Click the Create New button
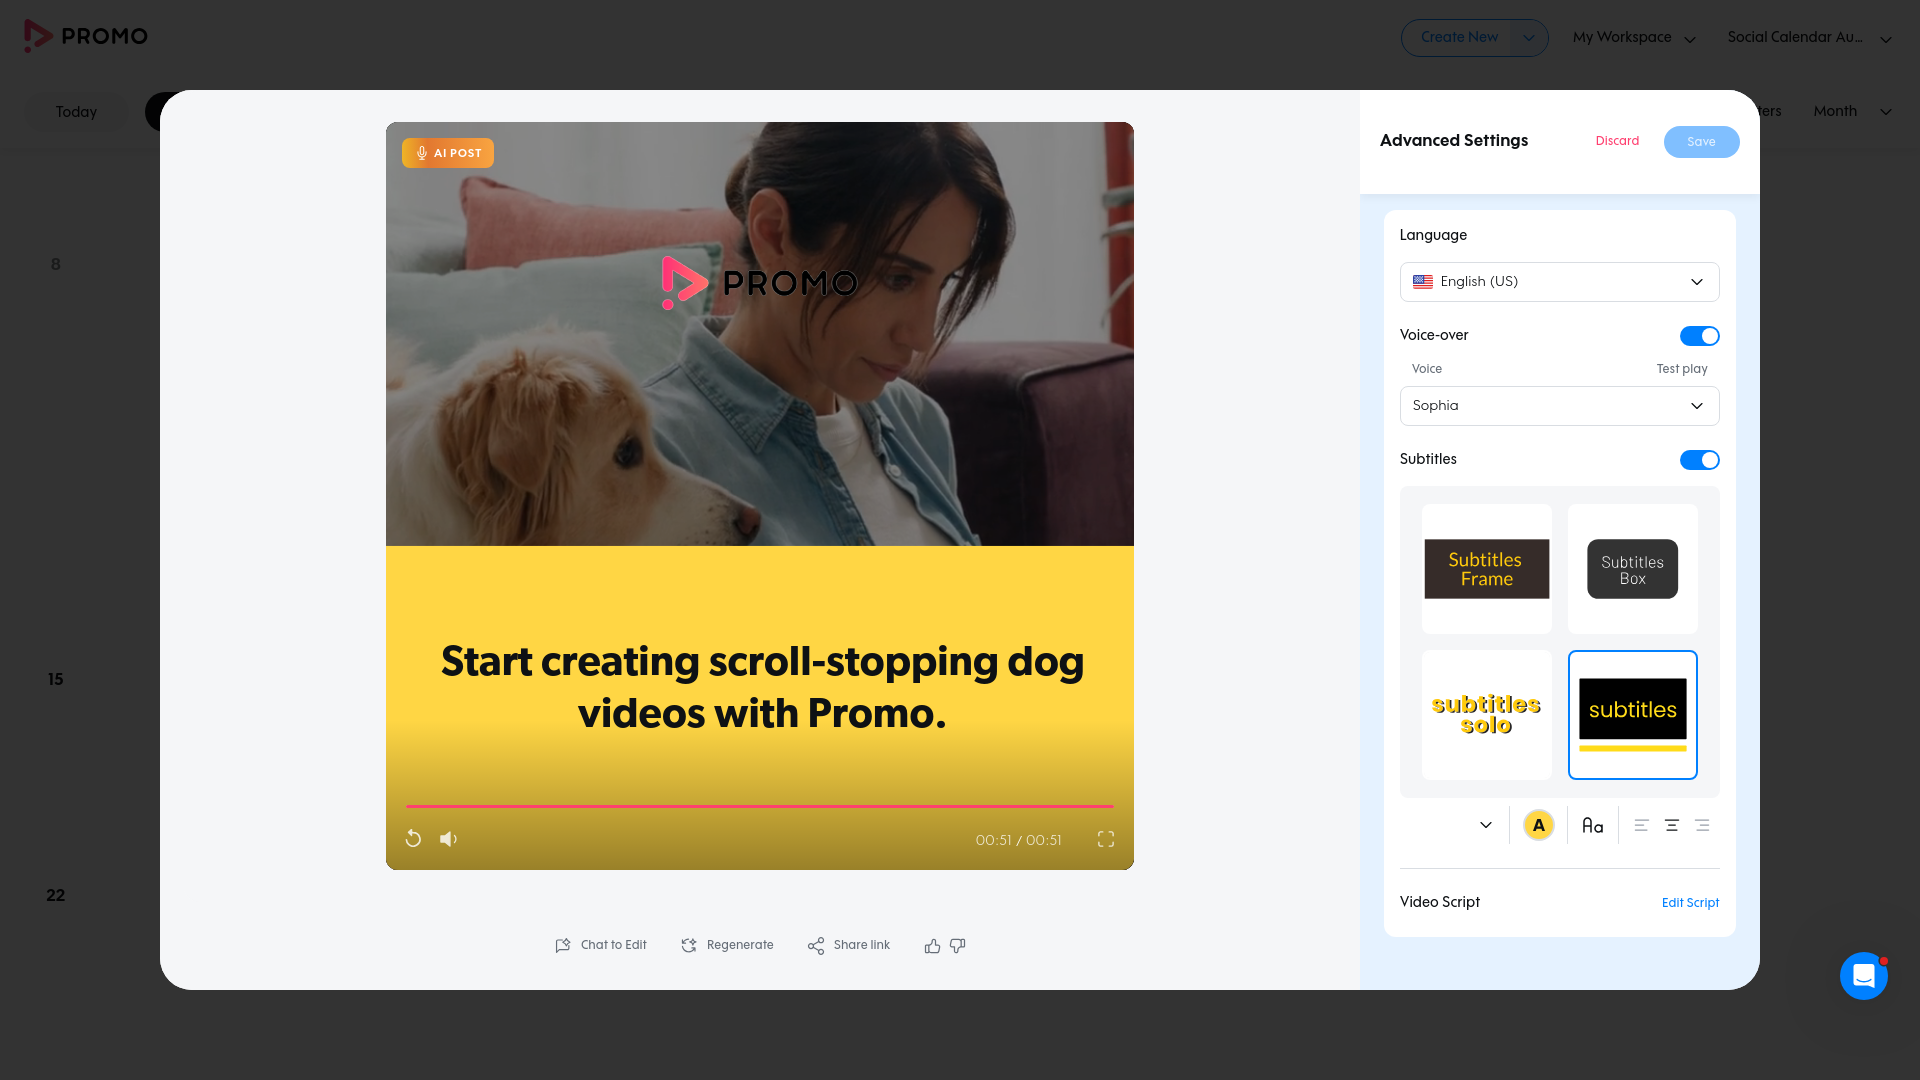This screenshot has height=1080, width=1920. click(1459, 38)
